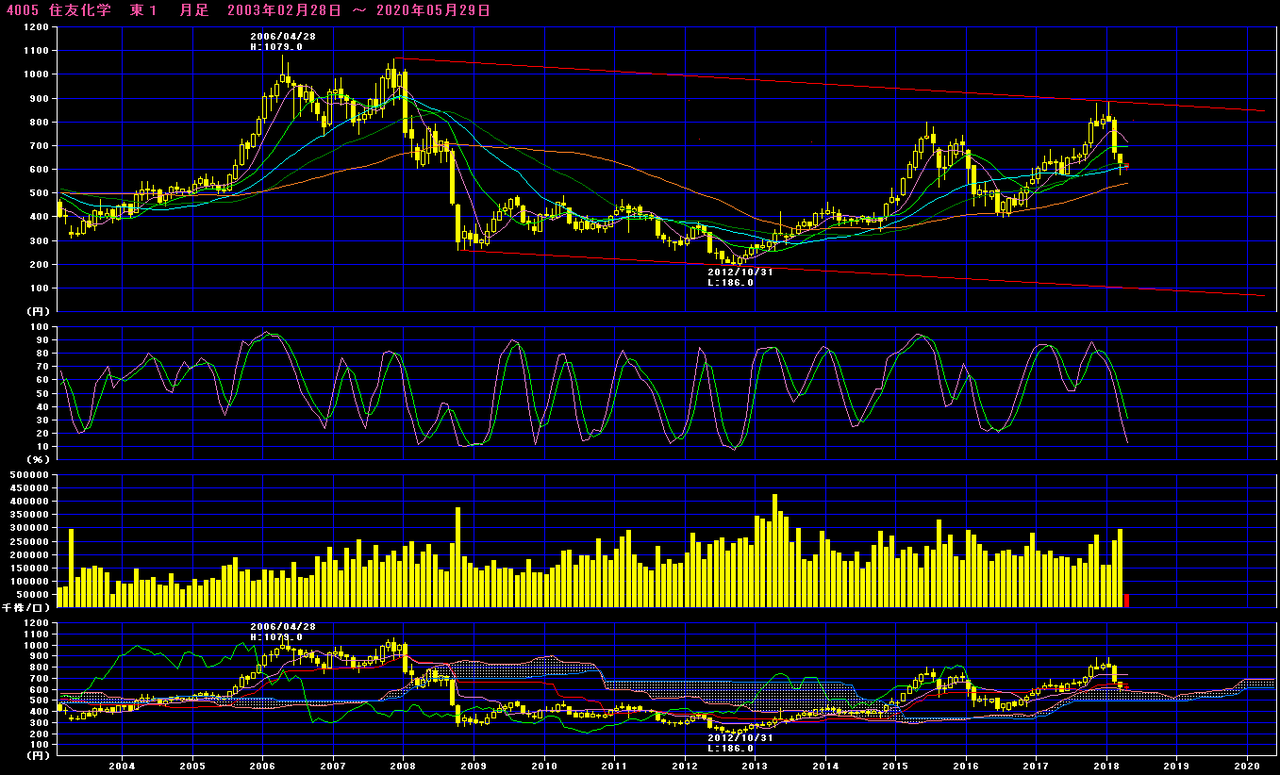Select the 2010 year marker on the x-axis
Image resolution: width=1280 pixels, height=775 pixels.
544,765
